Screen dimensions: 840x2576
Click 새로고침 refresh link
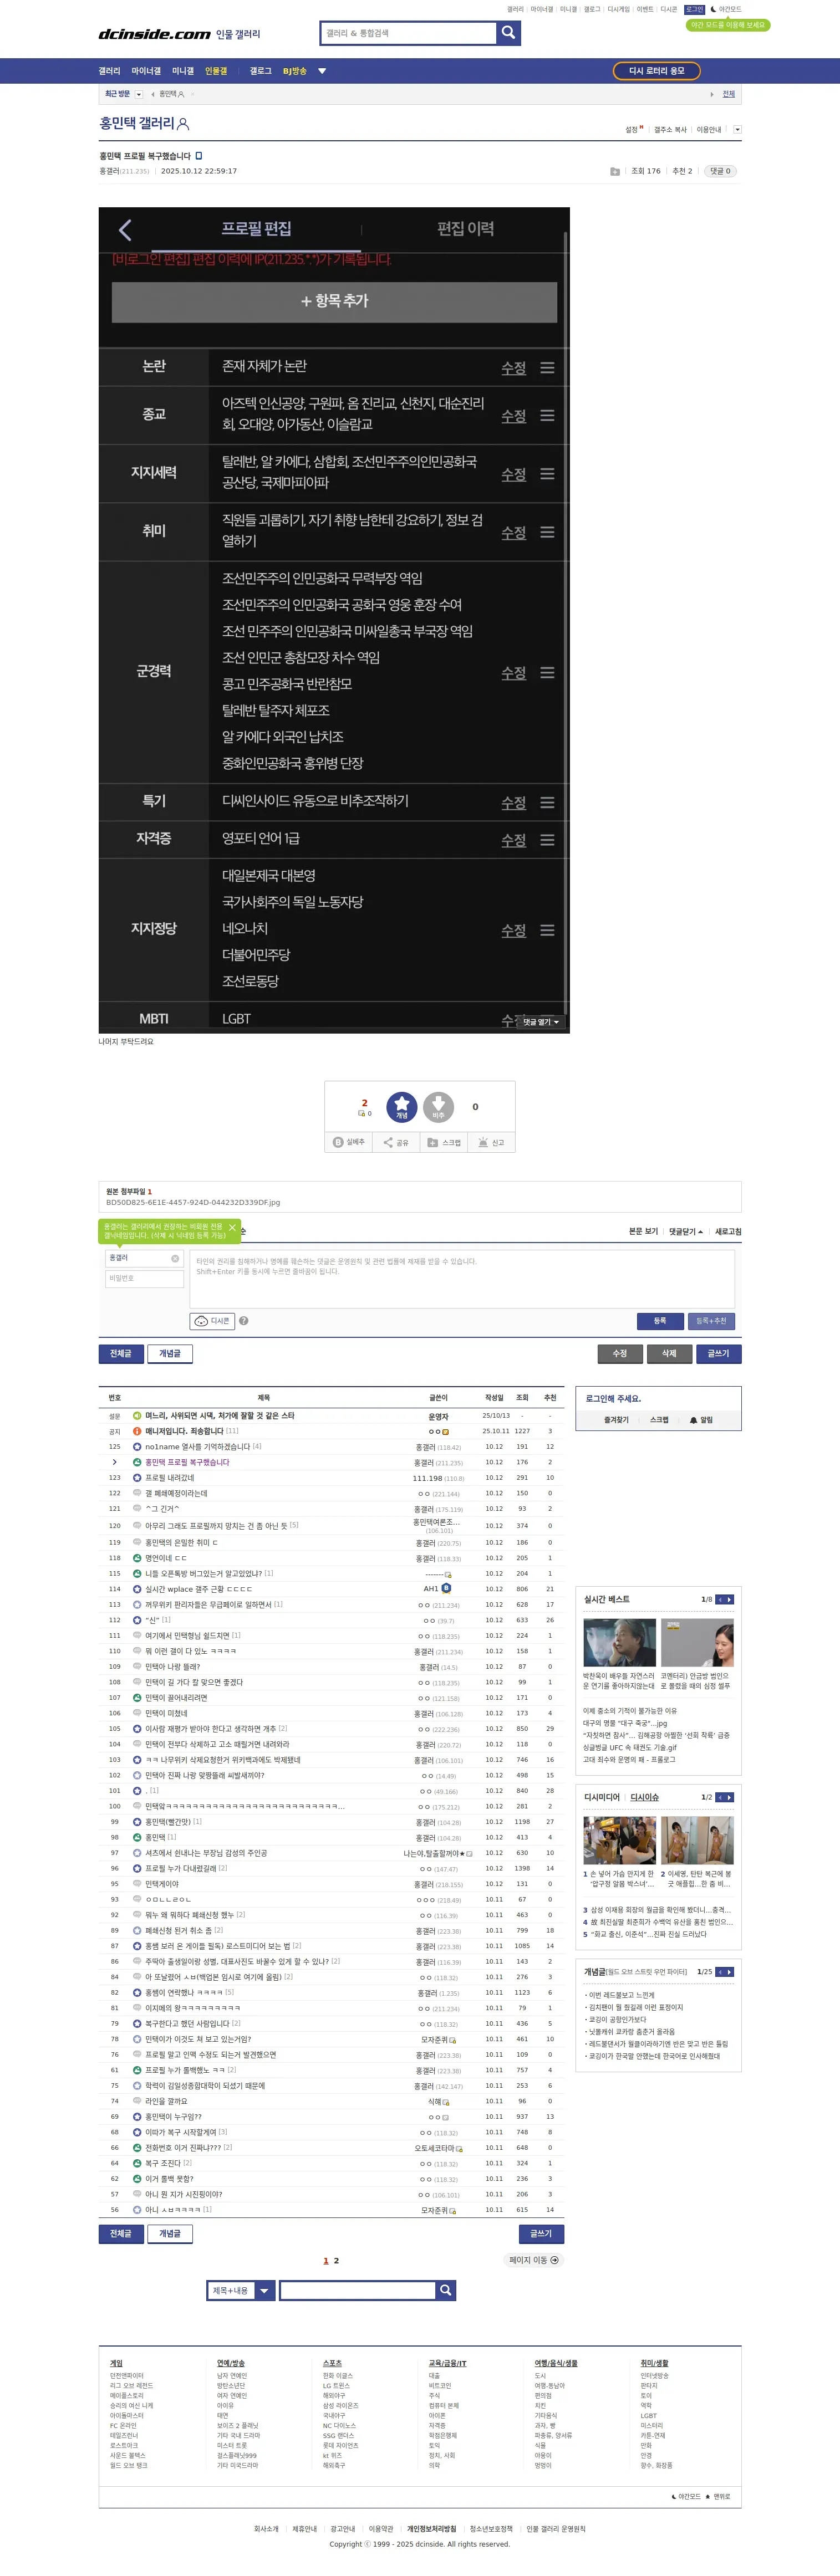coord(728,1231)
